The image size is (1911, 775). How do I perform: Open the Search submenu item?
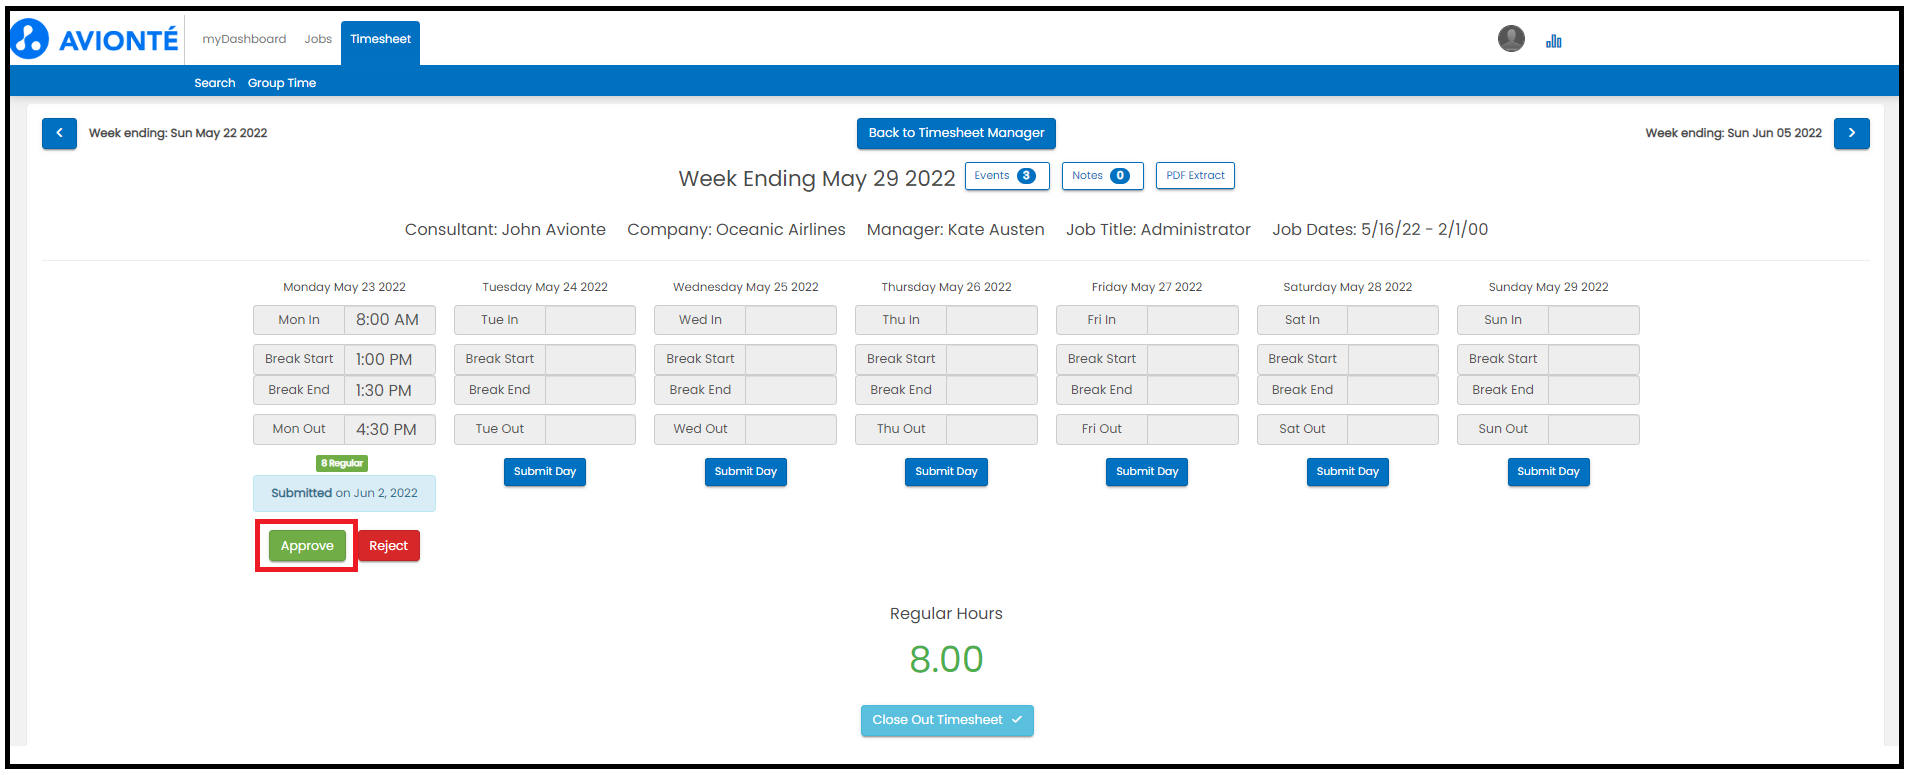215,83
